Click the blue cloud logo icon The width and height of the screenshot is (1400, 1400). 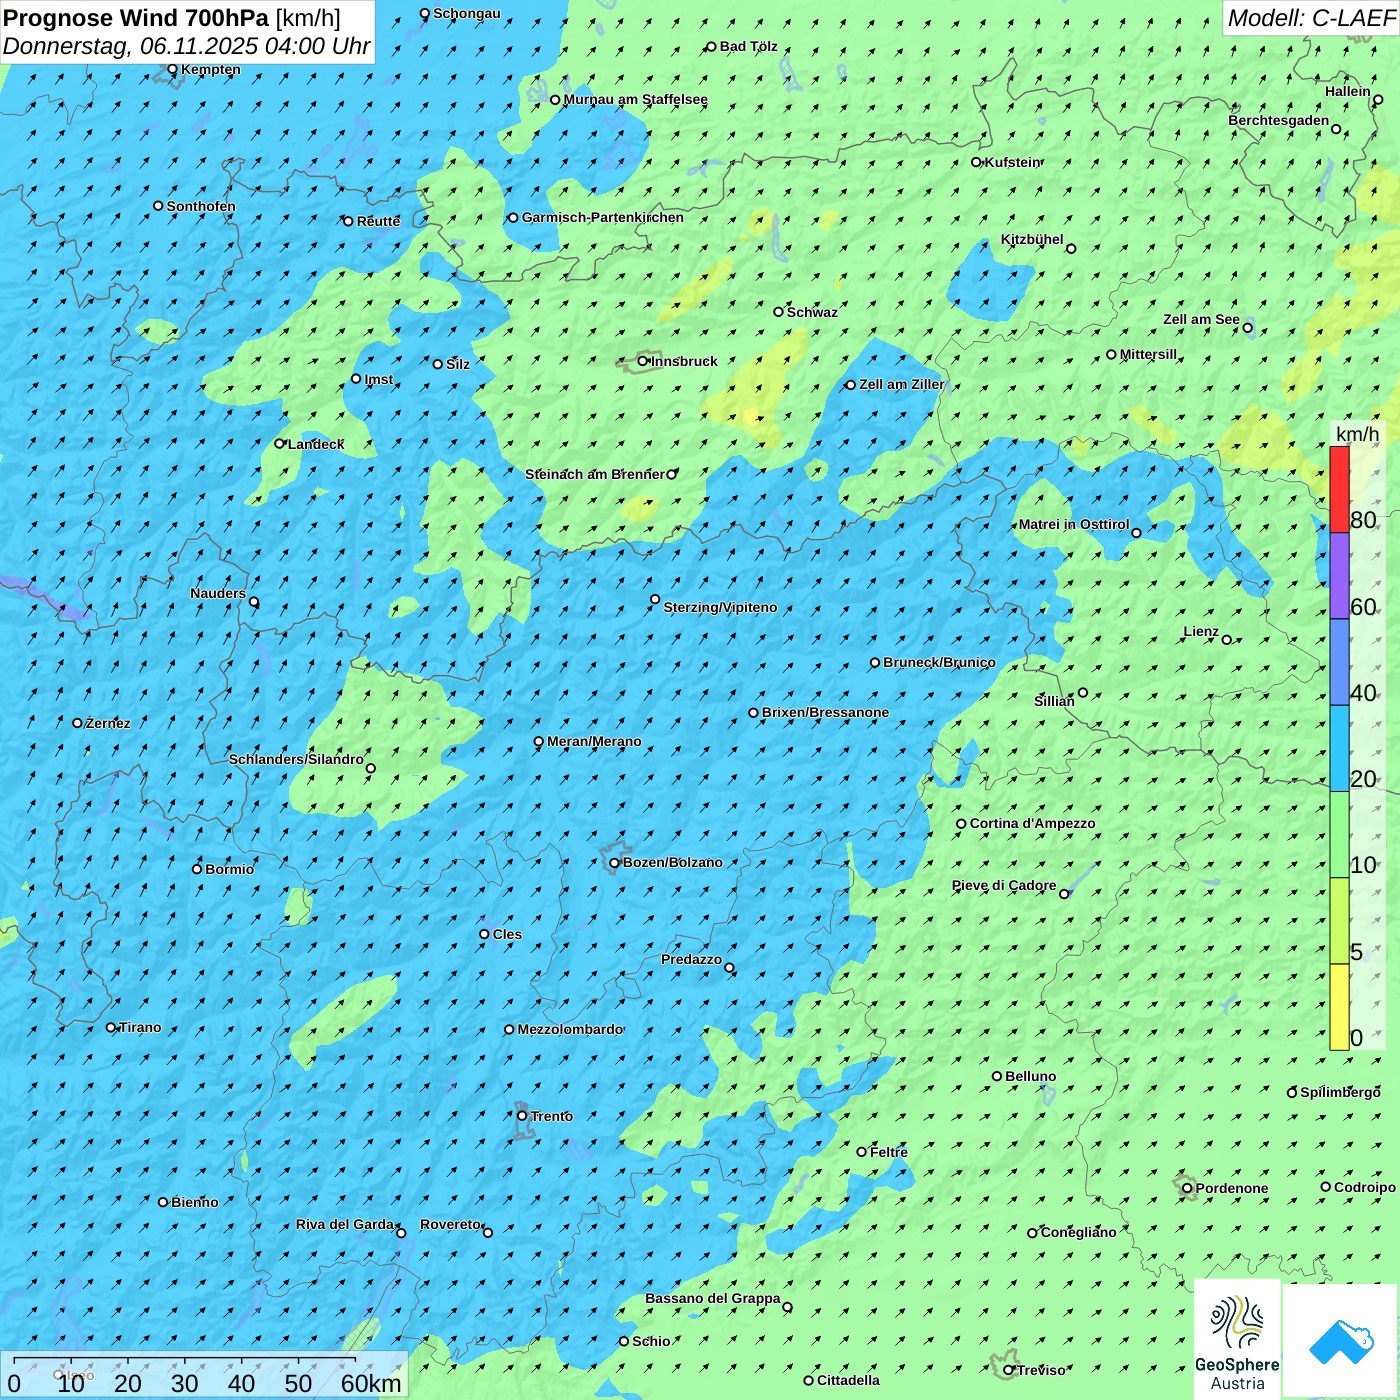click(x=1340, y=1340)
